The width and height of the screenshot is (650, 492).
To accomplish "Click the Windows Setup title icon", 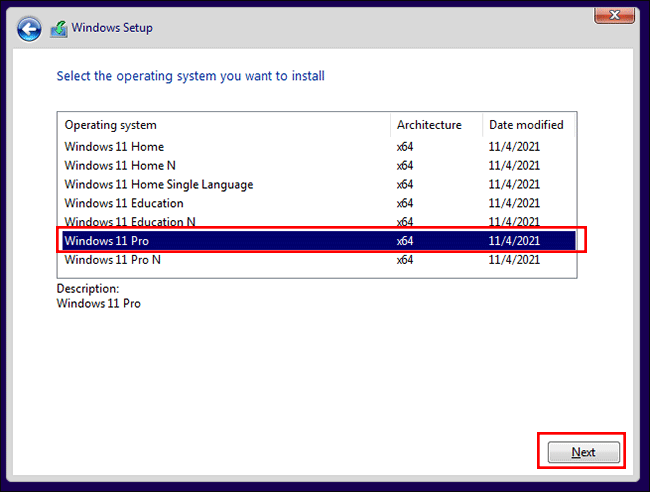I will point(59,29).
